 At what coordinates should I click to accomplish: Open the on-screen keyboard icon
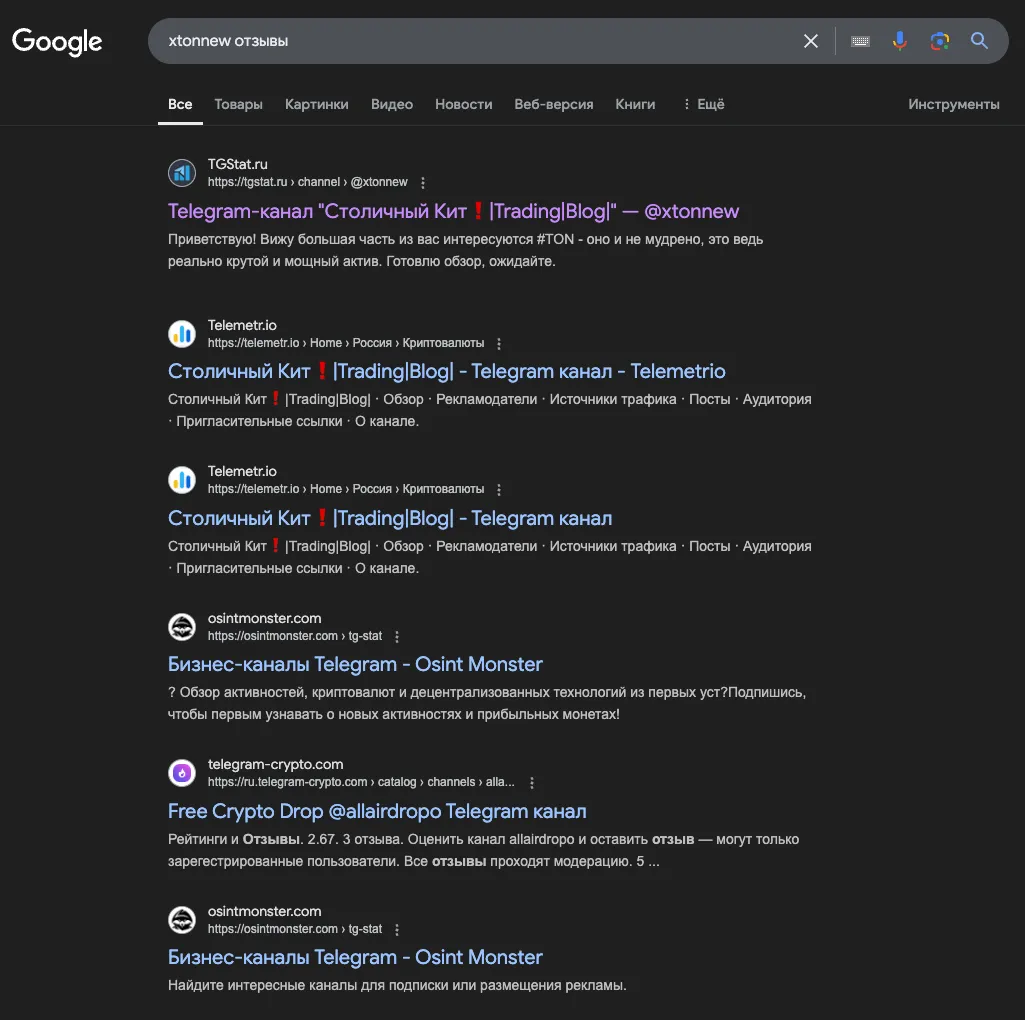pos(860,41)
